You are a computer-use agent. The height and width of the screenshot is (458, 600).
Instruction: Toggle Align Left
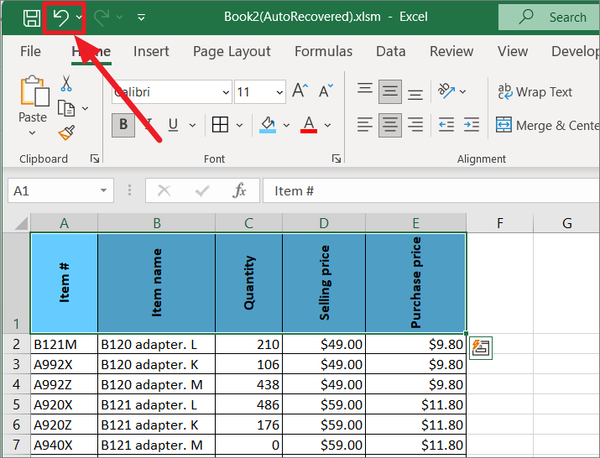pyautogui.click(x=365, y=125)
